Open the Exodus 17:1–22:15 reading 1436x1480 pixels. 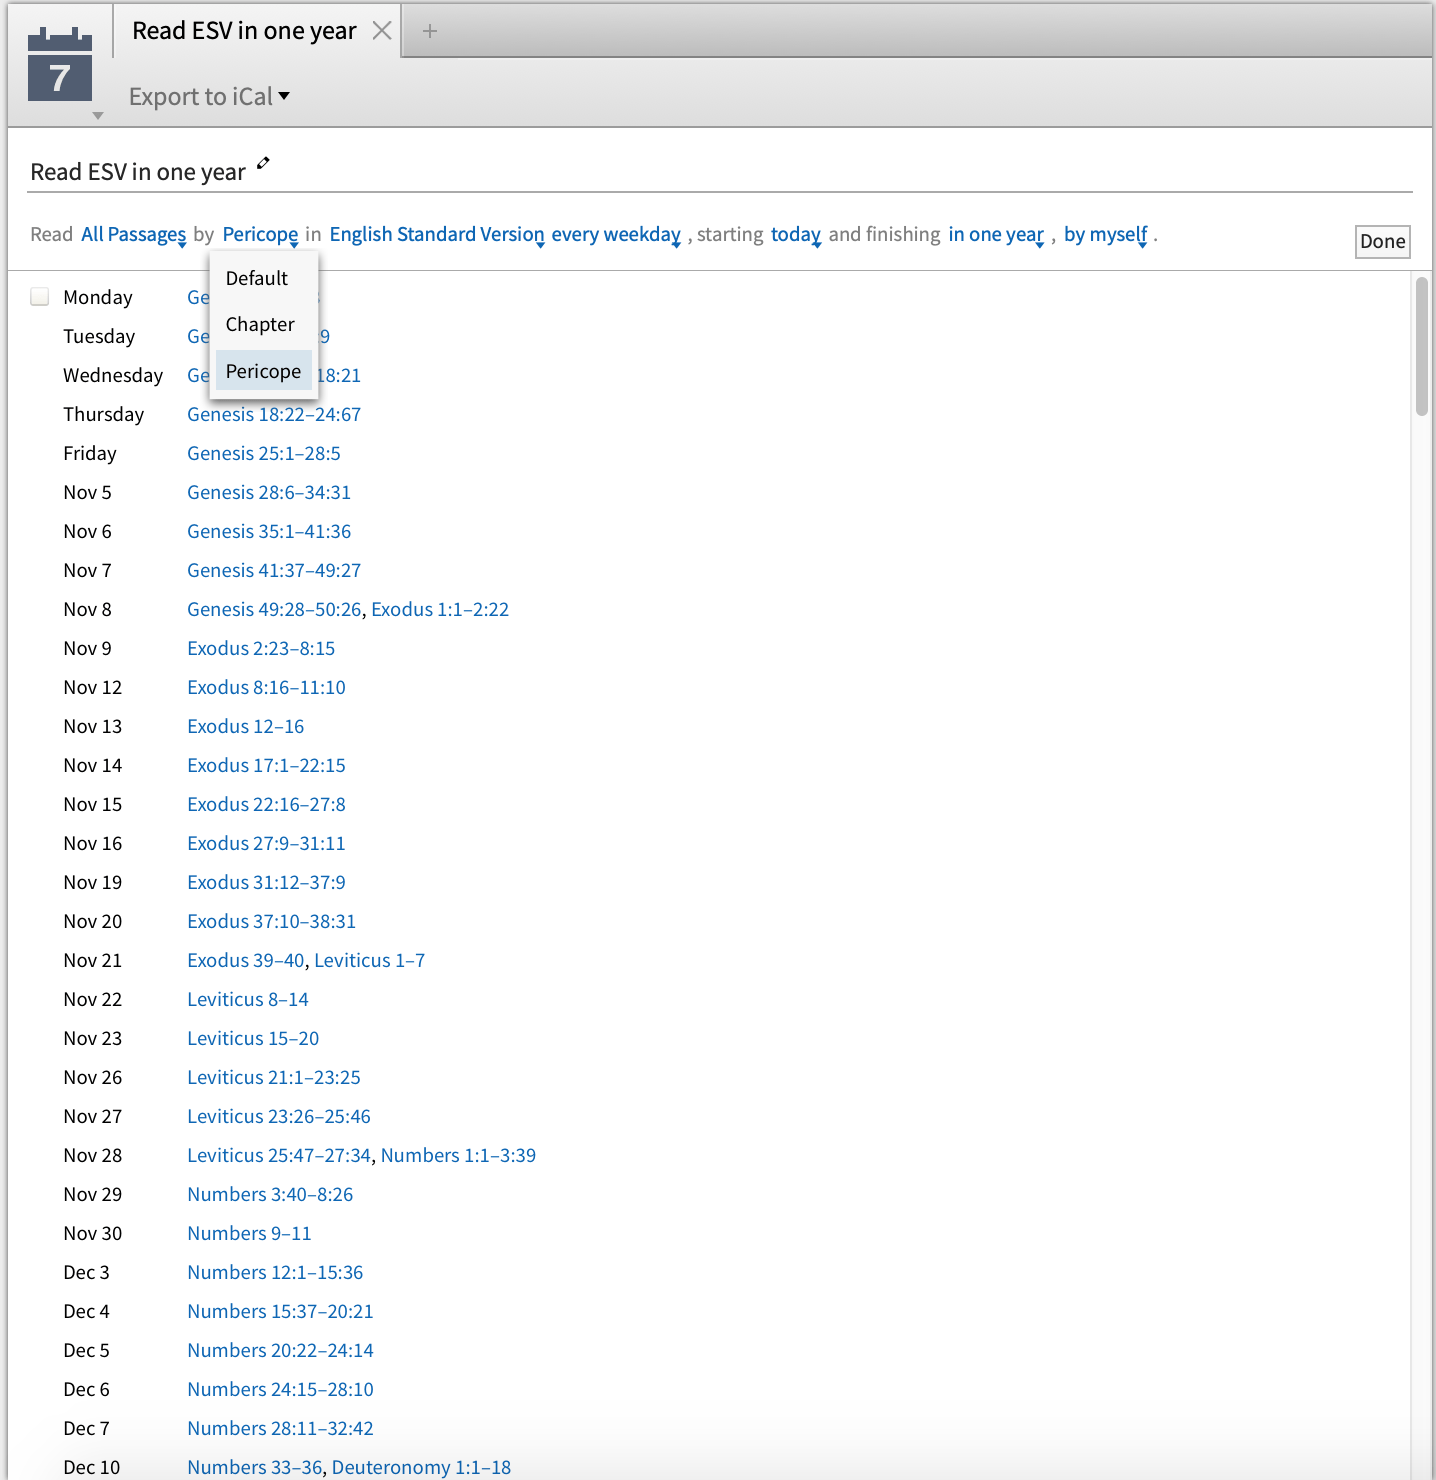click(x=266, y=765)
